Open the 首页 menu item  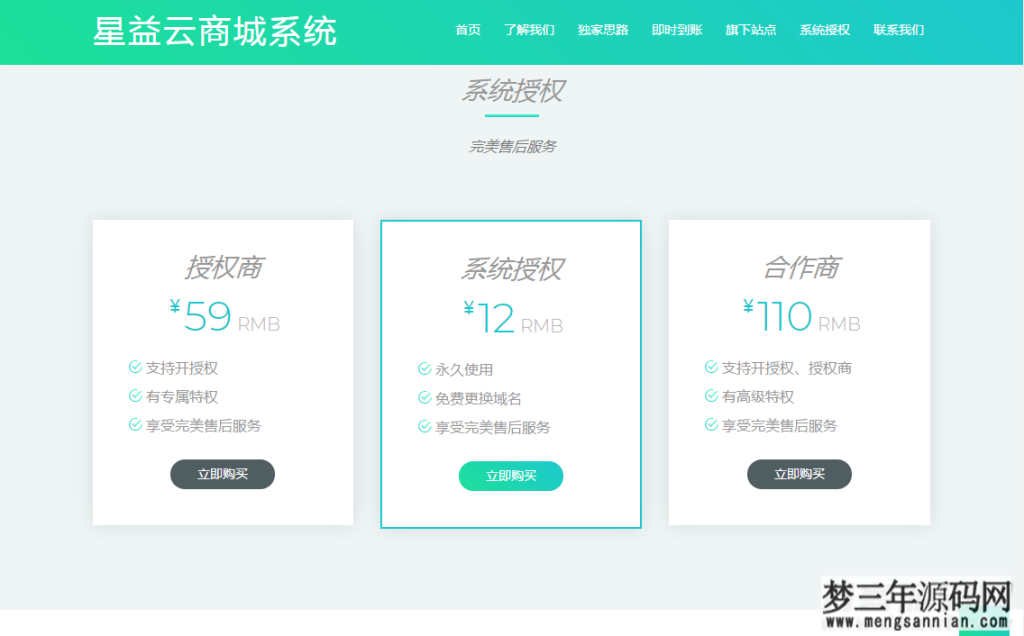[x=468, y=30]
